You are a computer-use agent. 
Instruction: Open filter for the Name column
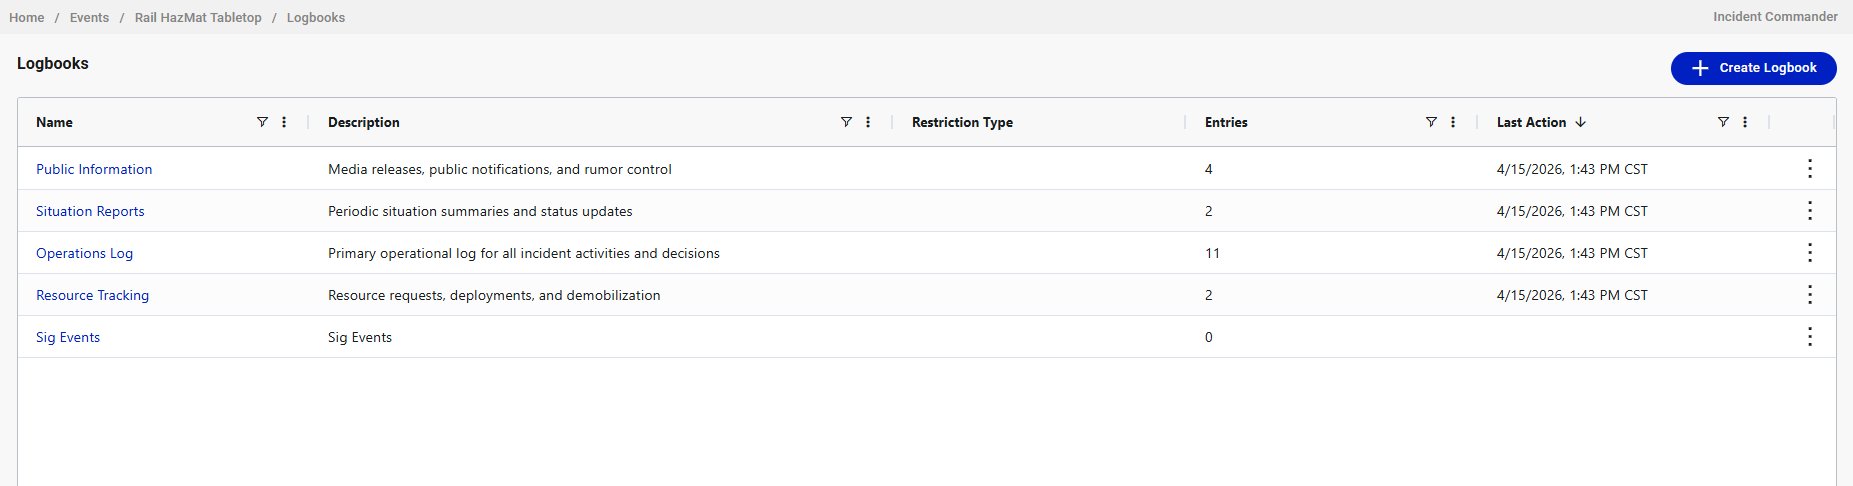click(x=262, y=122)
